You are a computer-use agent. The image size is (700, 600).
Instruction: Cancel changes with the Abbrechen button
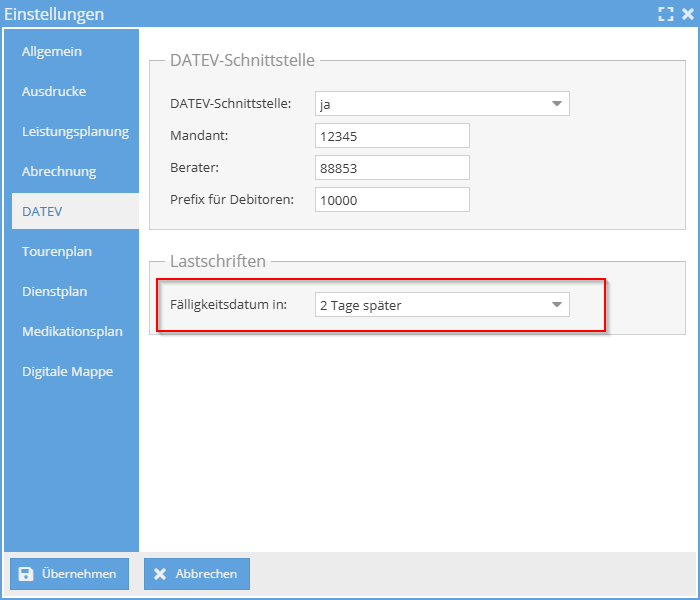coord(197,574)
